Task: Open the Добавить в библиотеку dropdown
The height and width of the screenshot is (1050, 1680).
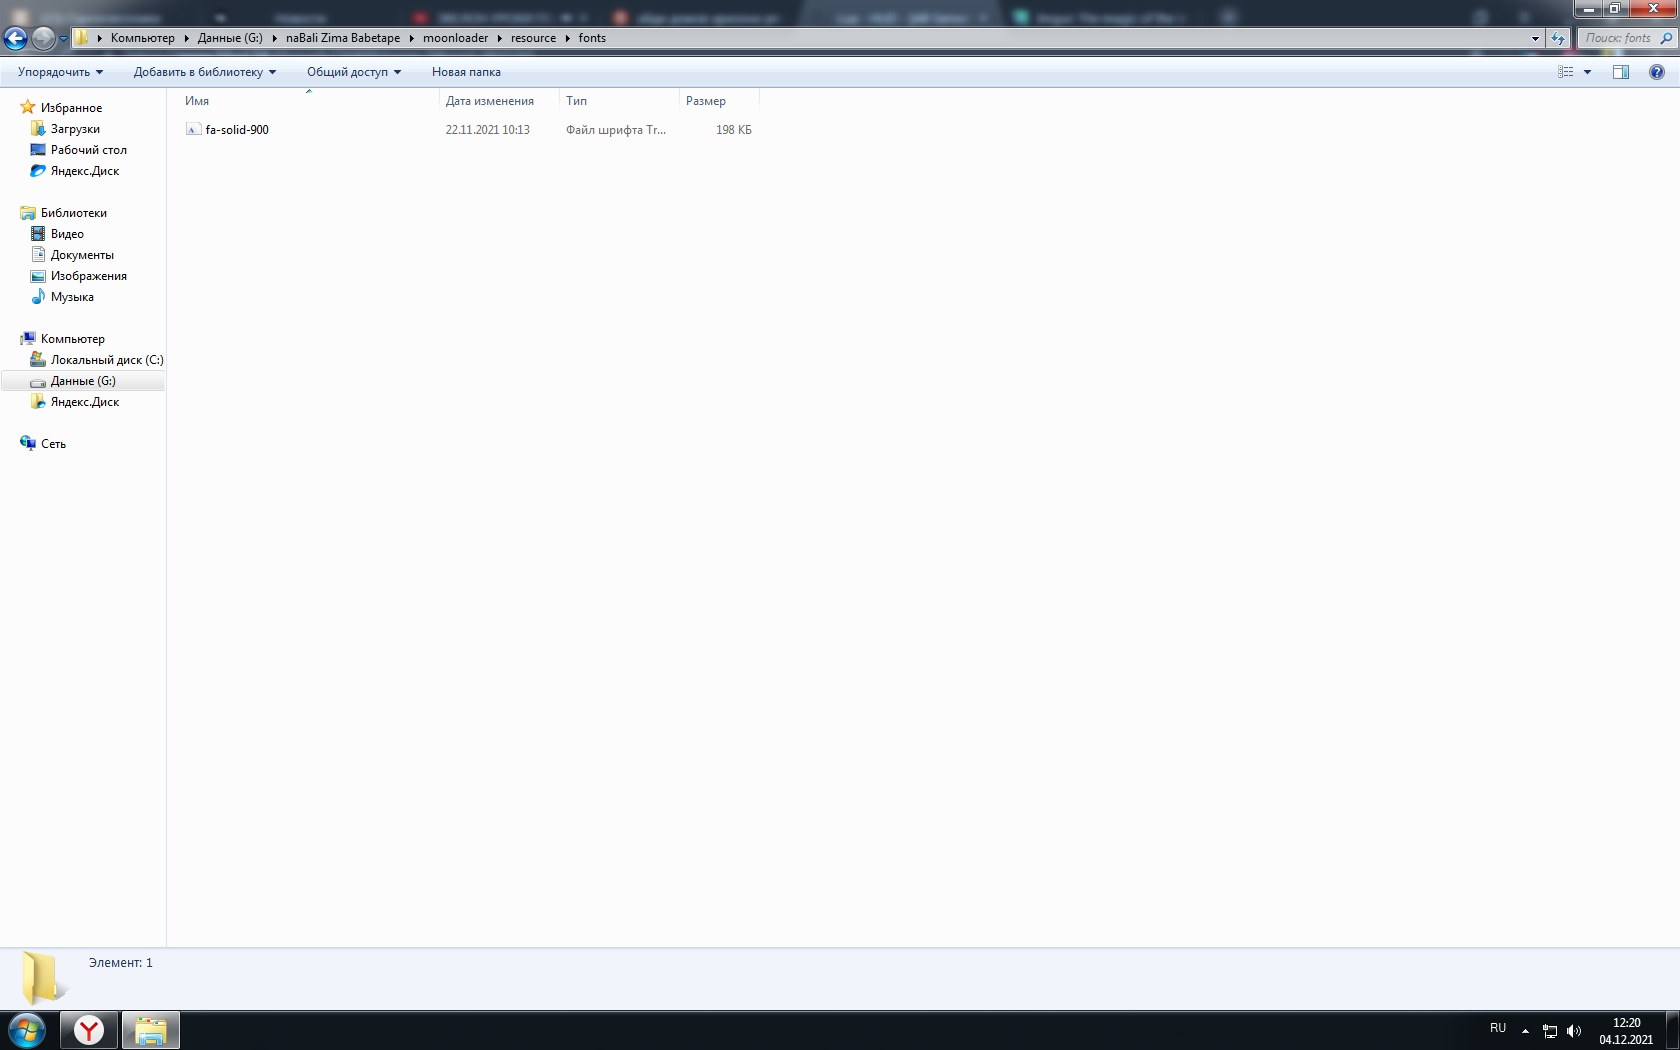Action: click(204, 72)
